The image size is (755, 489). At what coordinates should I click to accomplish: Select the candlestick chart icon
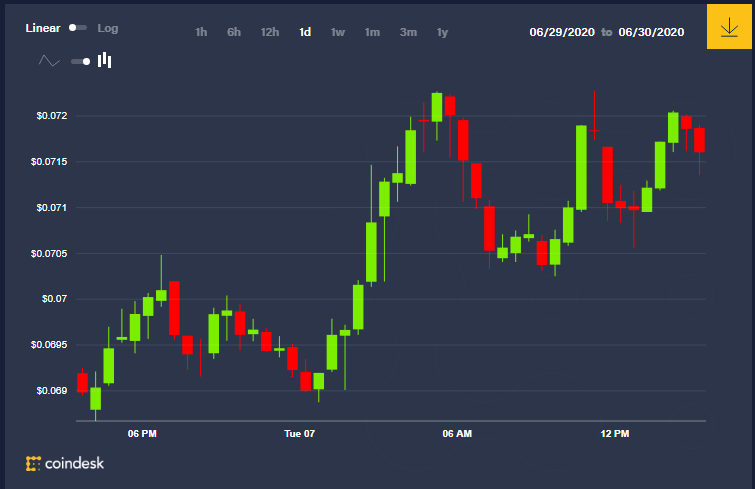click(104, 60)
